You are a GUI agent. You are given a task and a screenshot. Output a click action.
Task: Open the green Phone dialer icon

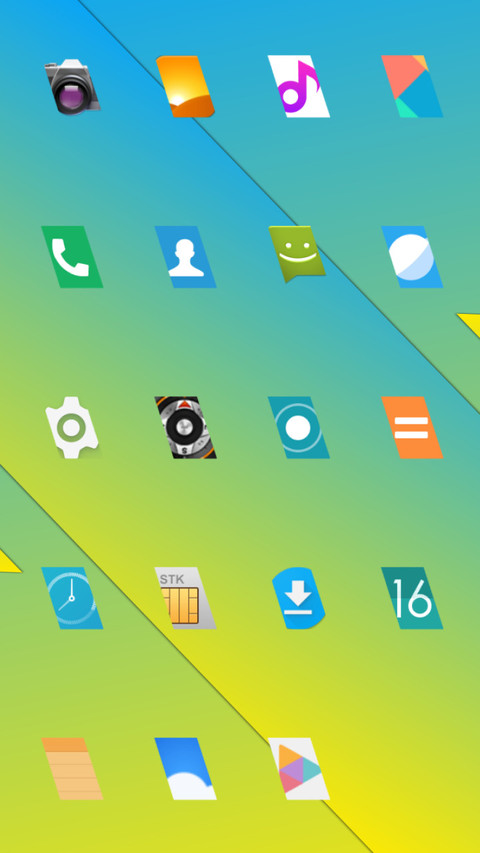(x=72, y=257)
